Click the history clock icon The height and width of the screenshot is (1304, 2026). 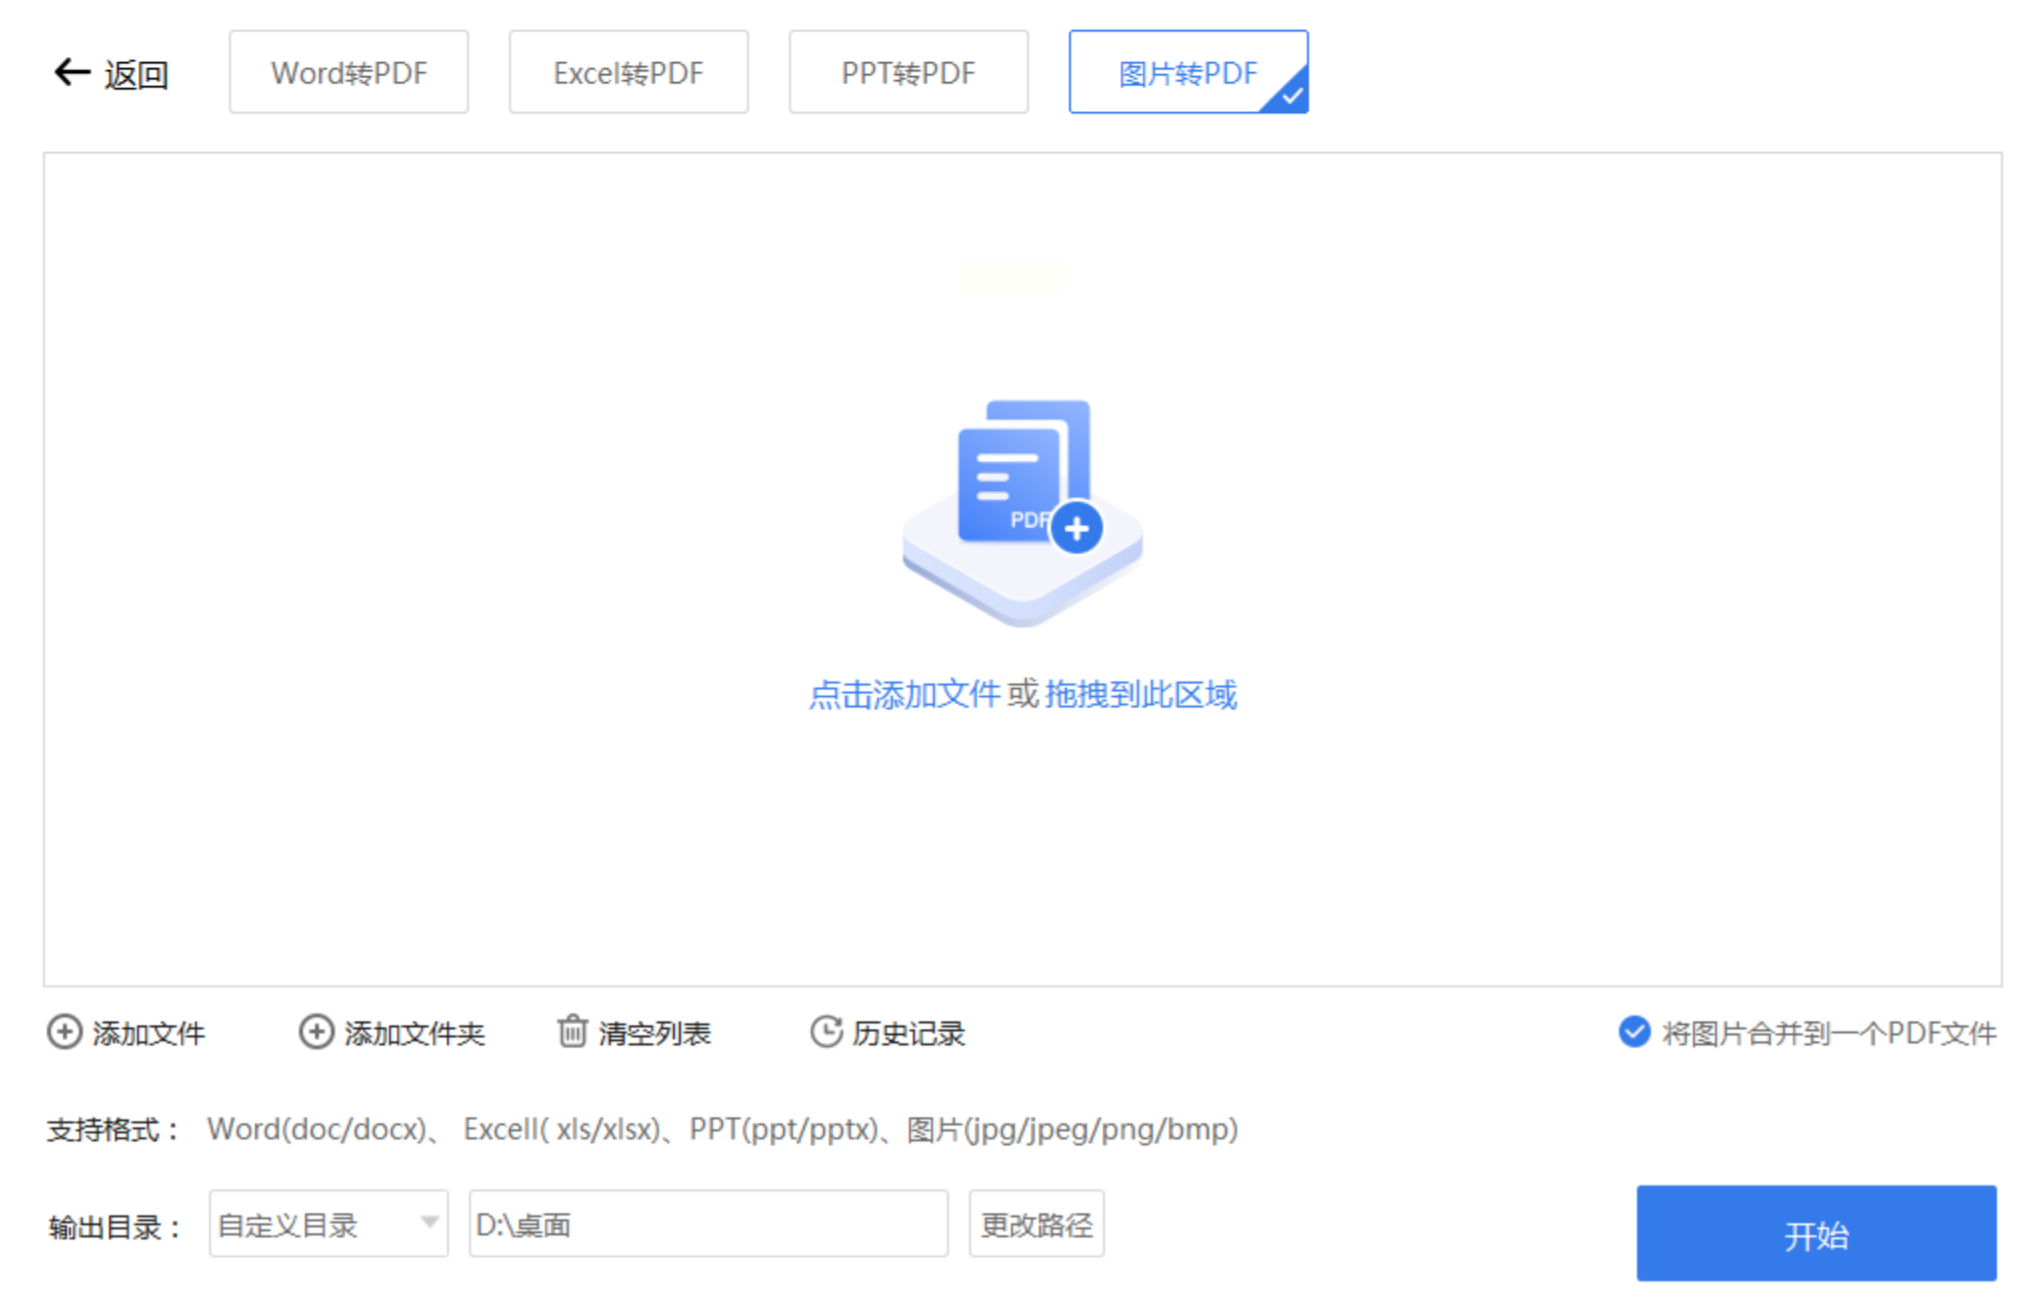826,1032
